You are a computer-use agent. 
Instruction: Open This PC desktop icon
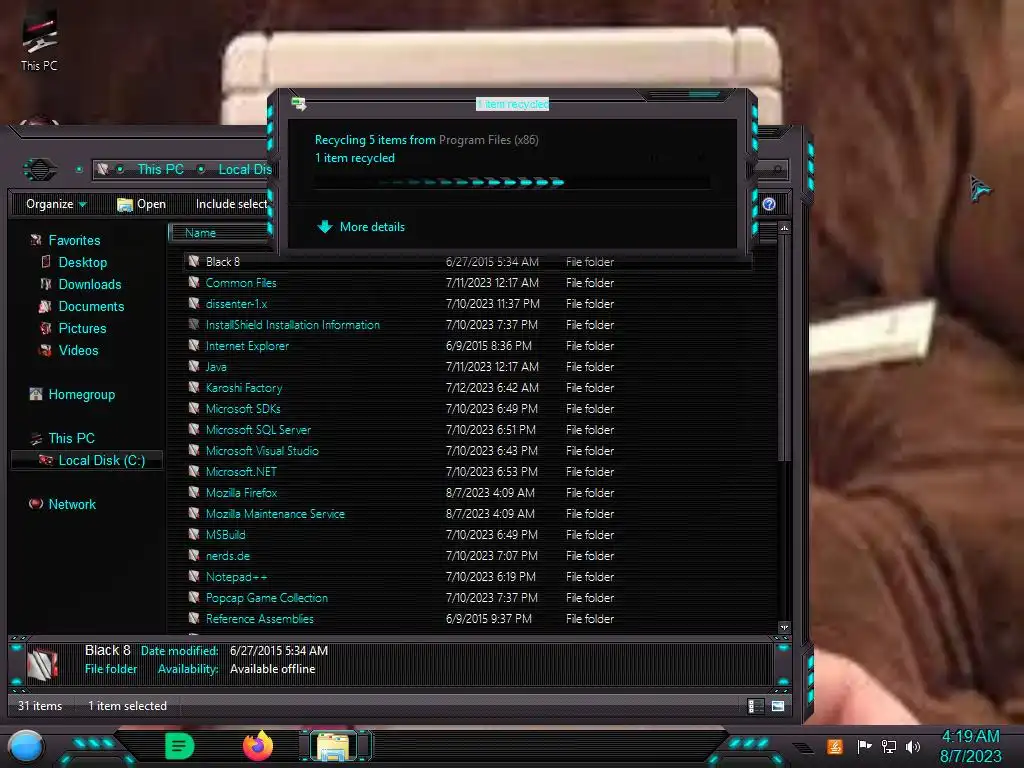click(x=39, y=40)
